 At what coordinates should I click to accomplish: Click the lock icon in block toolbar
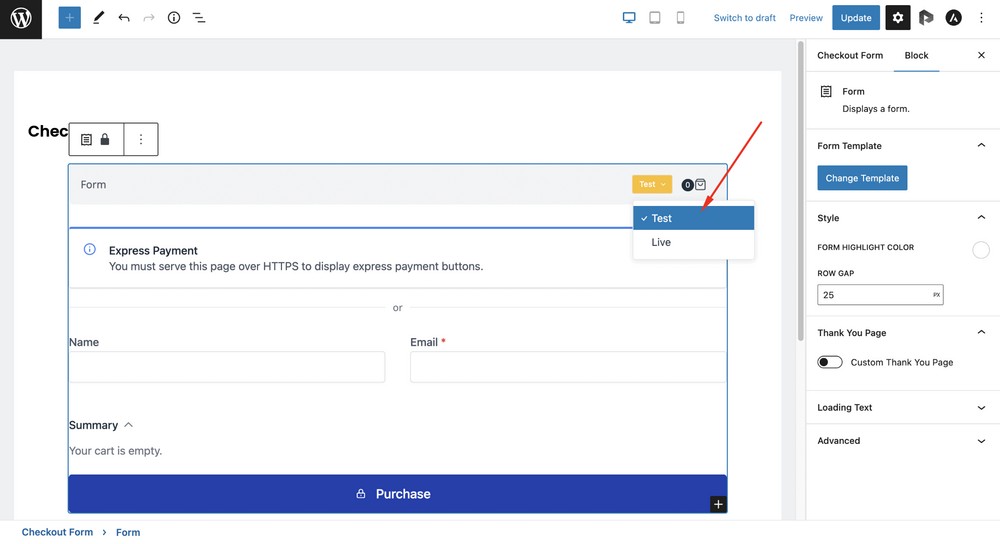pos(105,140)
